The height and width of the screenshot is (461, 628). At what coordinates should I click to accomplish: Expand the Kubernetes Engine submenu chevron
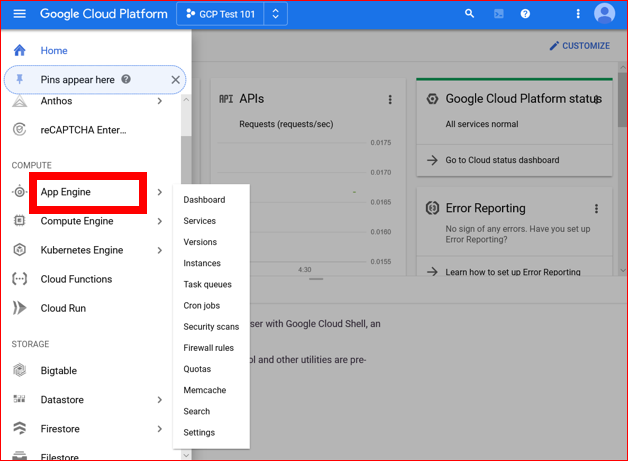160,250
